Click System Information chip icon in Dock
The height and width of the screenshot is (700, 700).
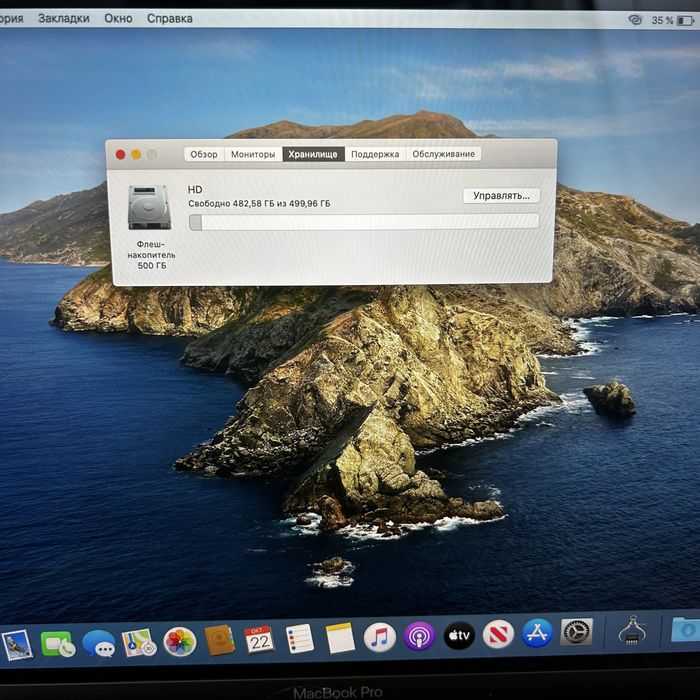(x=632, y=630)
